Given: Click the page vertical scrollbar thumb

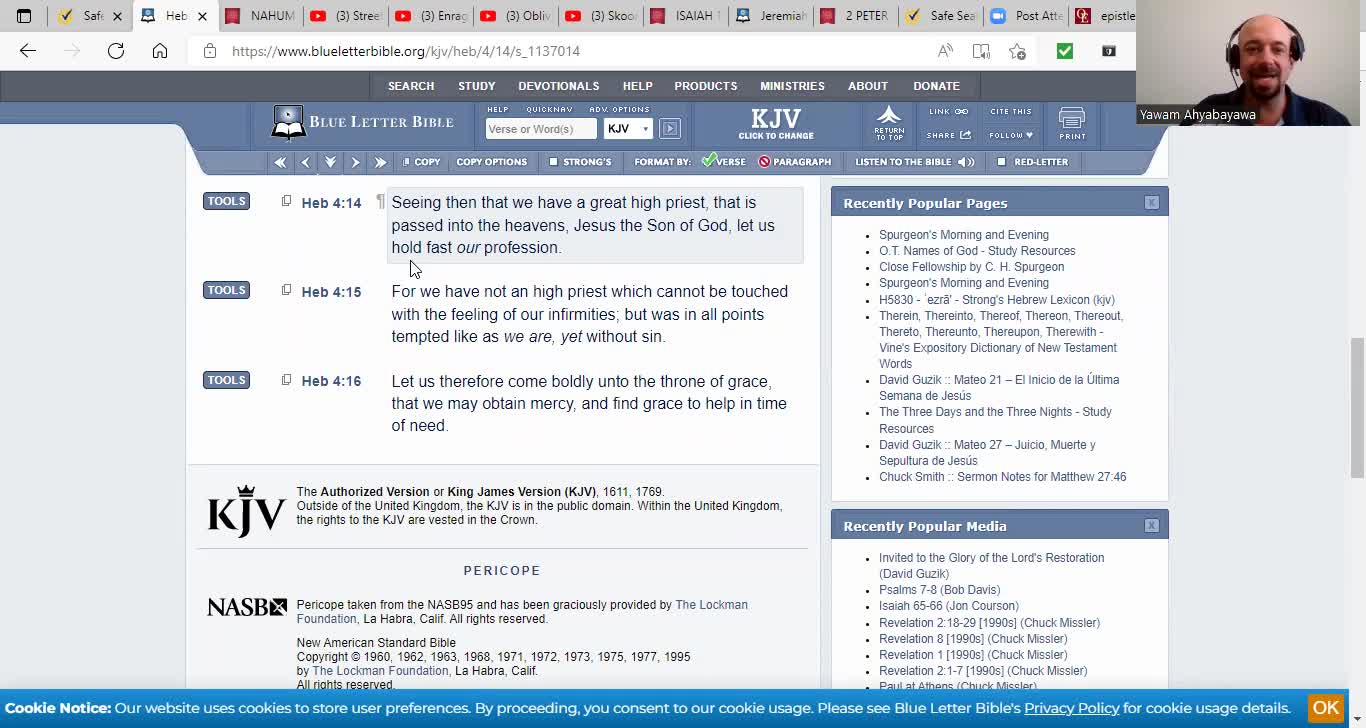Looking at the screenshot, I should 1357,408.
